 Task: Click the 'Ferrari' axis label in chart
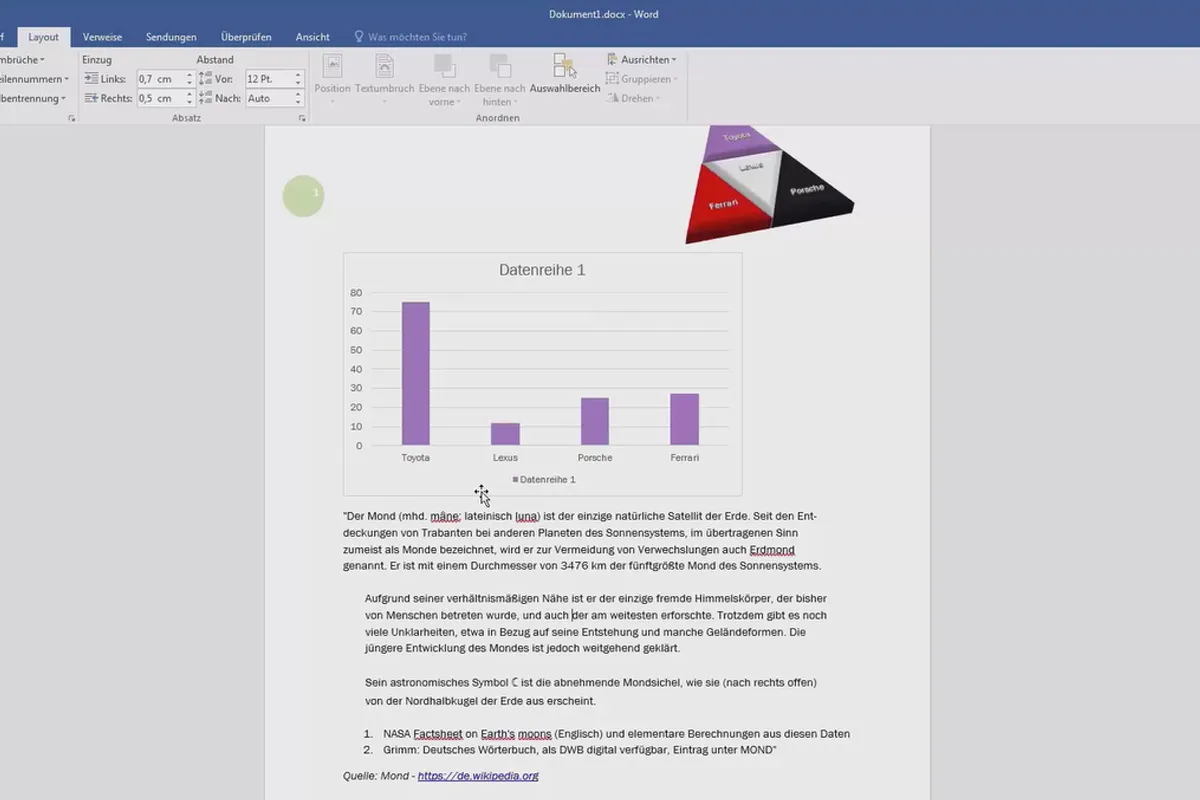click(x=684, y=458)
